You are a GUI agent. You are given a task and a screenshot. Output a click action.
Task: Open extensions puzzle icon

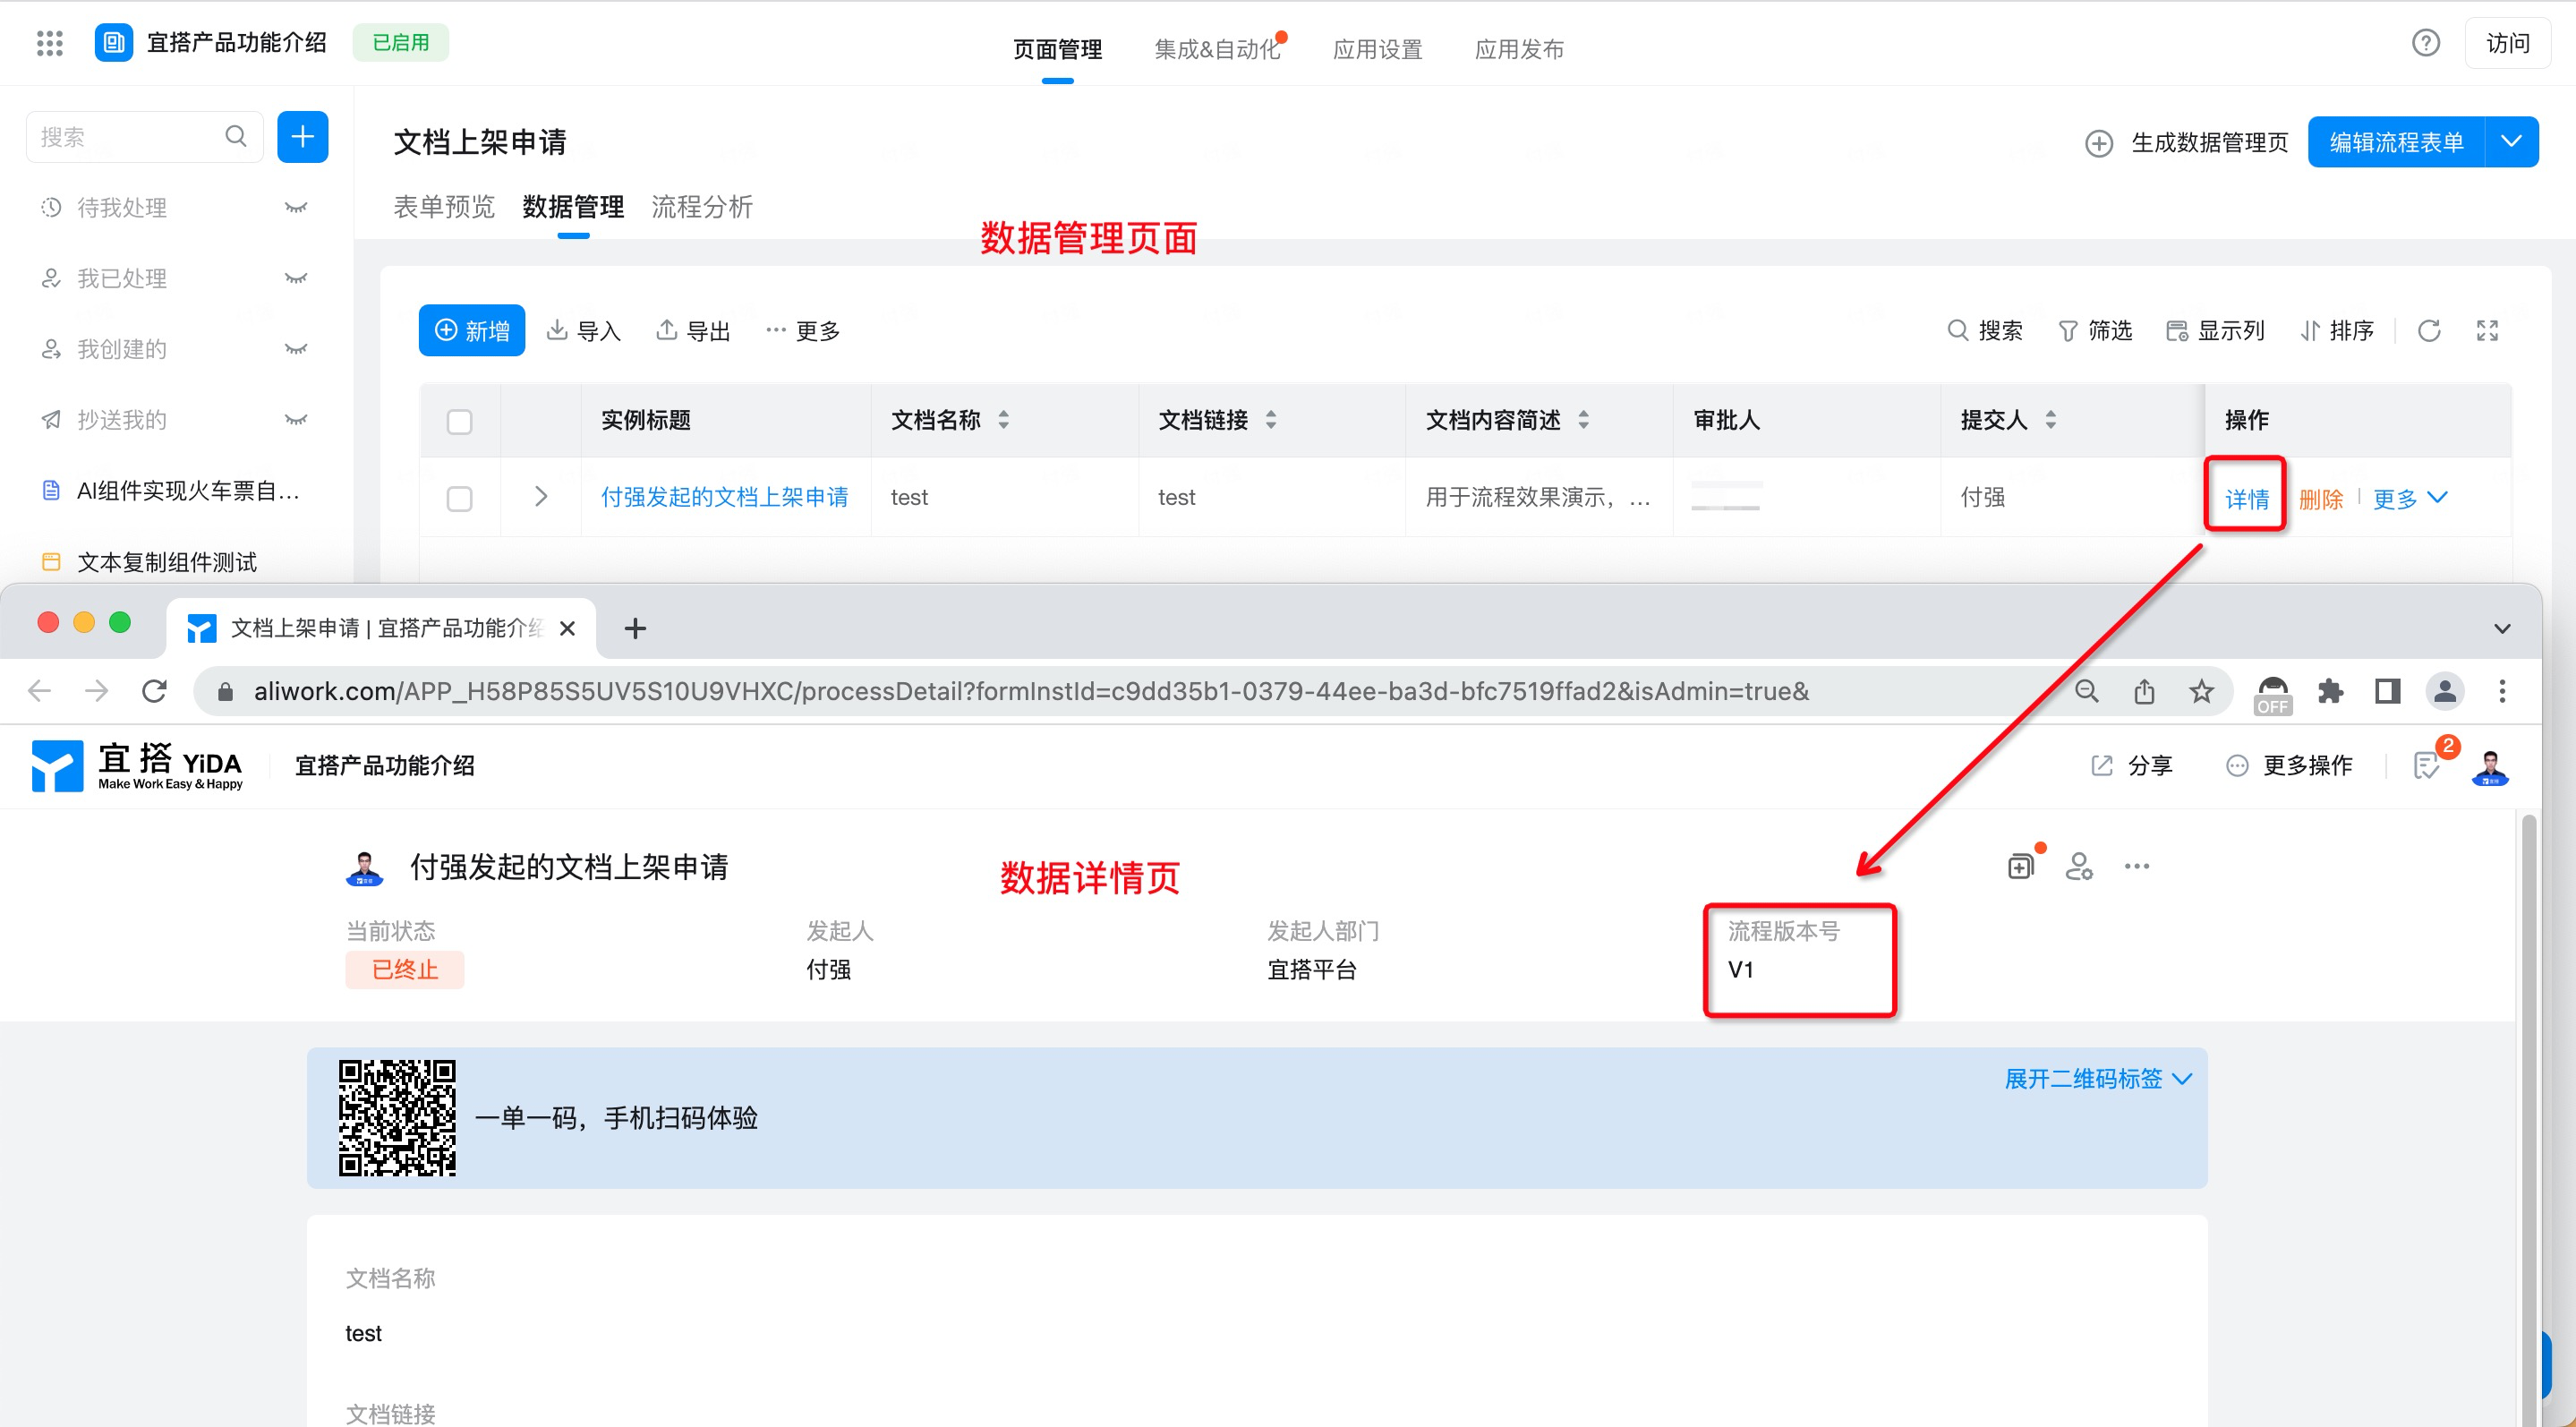coord(2330,691)
